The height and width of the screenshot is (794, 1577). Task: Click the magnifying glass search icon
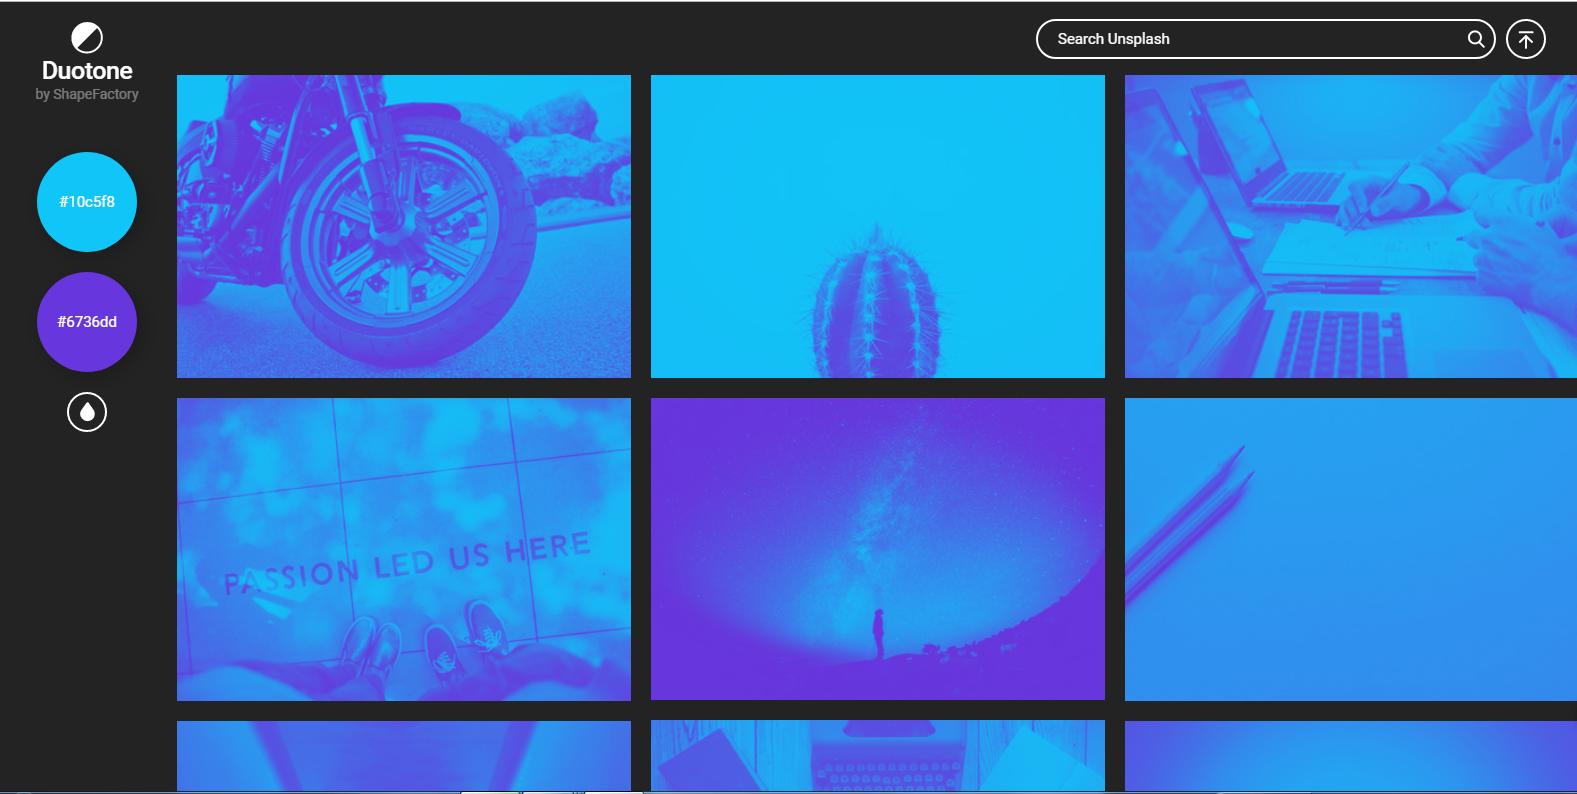click(1476, 39)
